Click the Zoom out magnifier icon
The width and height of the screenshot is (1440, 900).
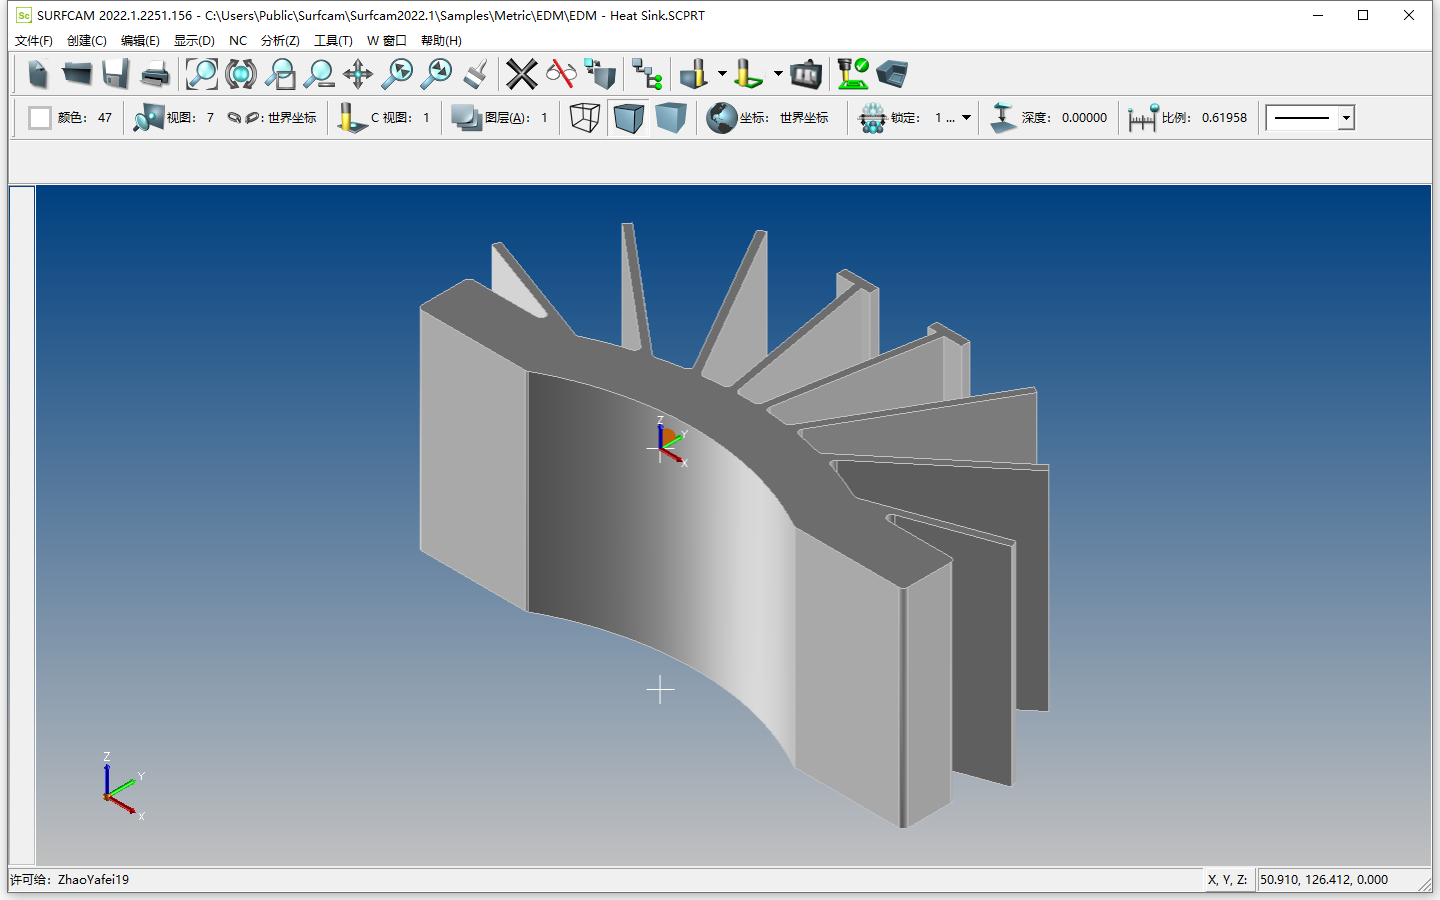pos(319,74)
